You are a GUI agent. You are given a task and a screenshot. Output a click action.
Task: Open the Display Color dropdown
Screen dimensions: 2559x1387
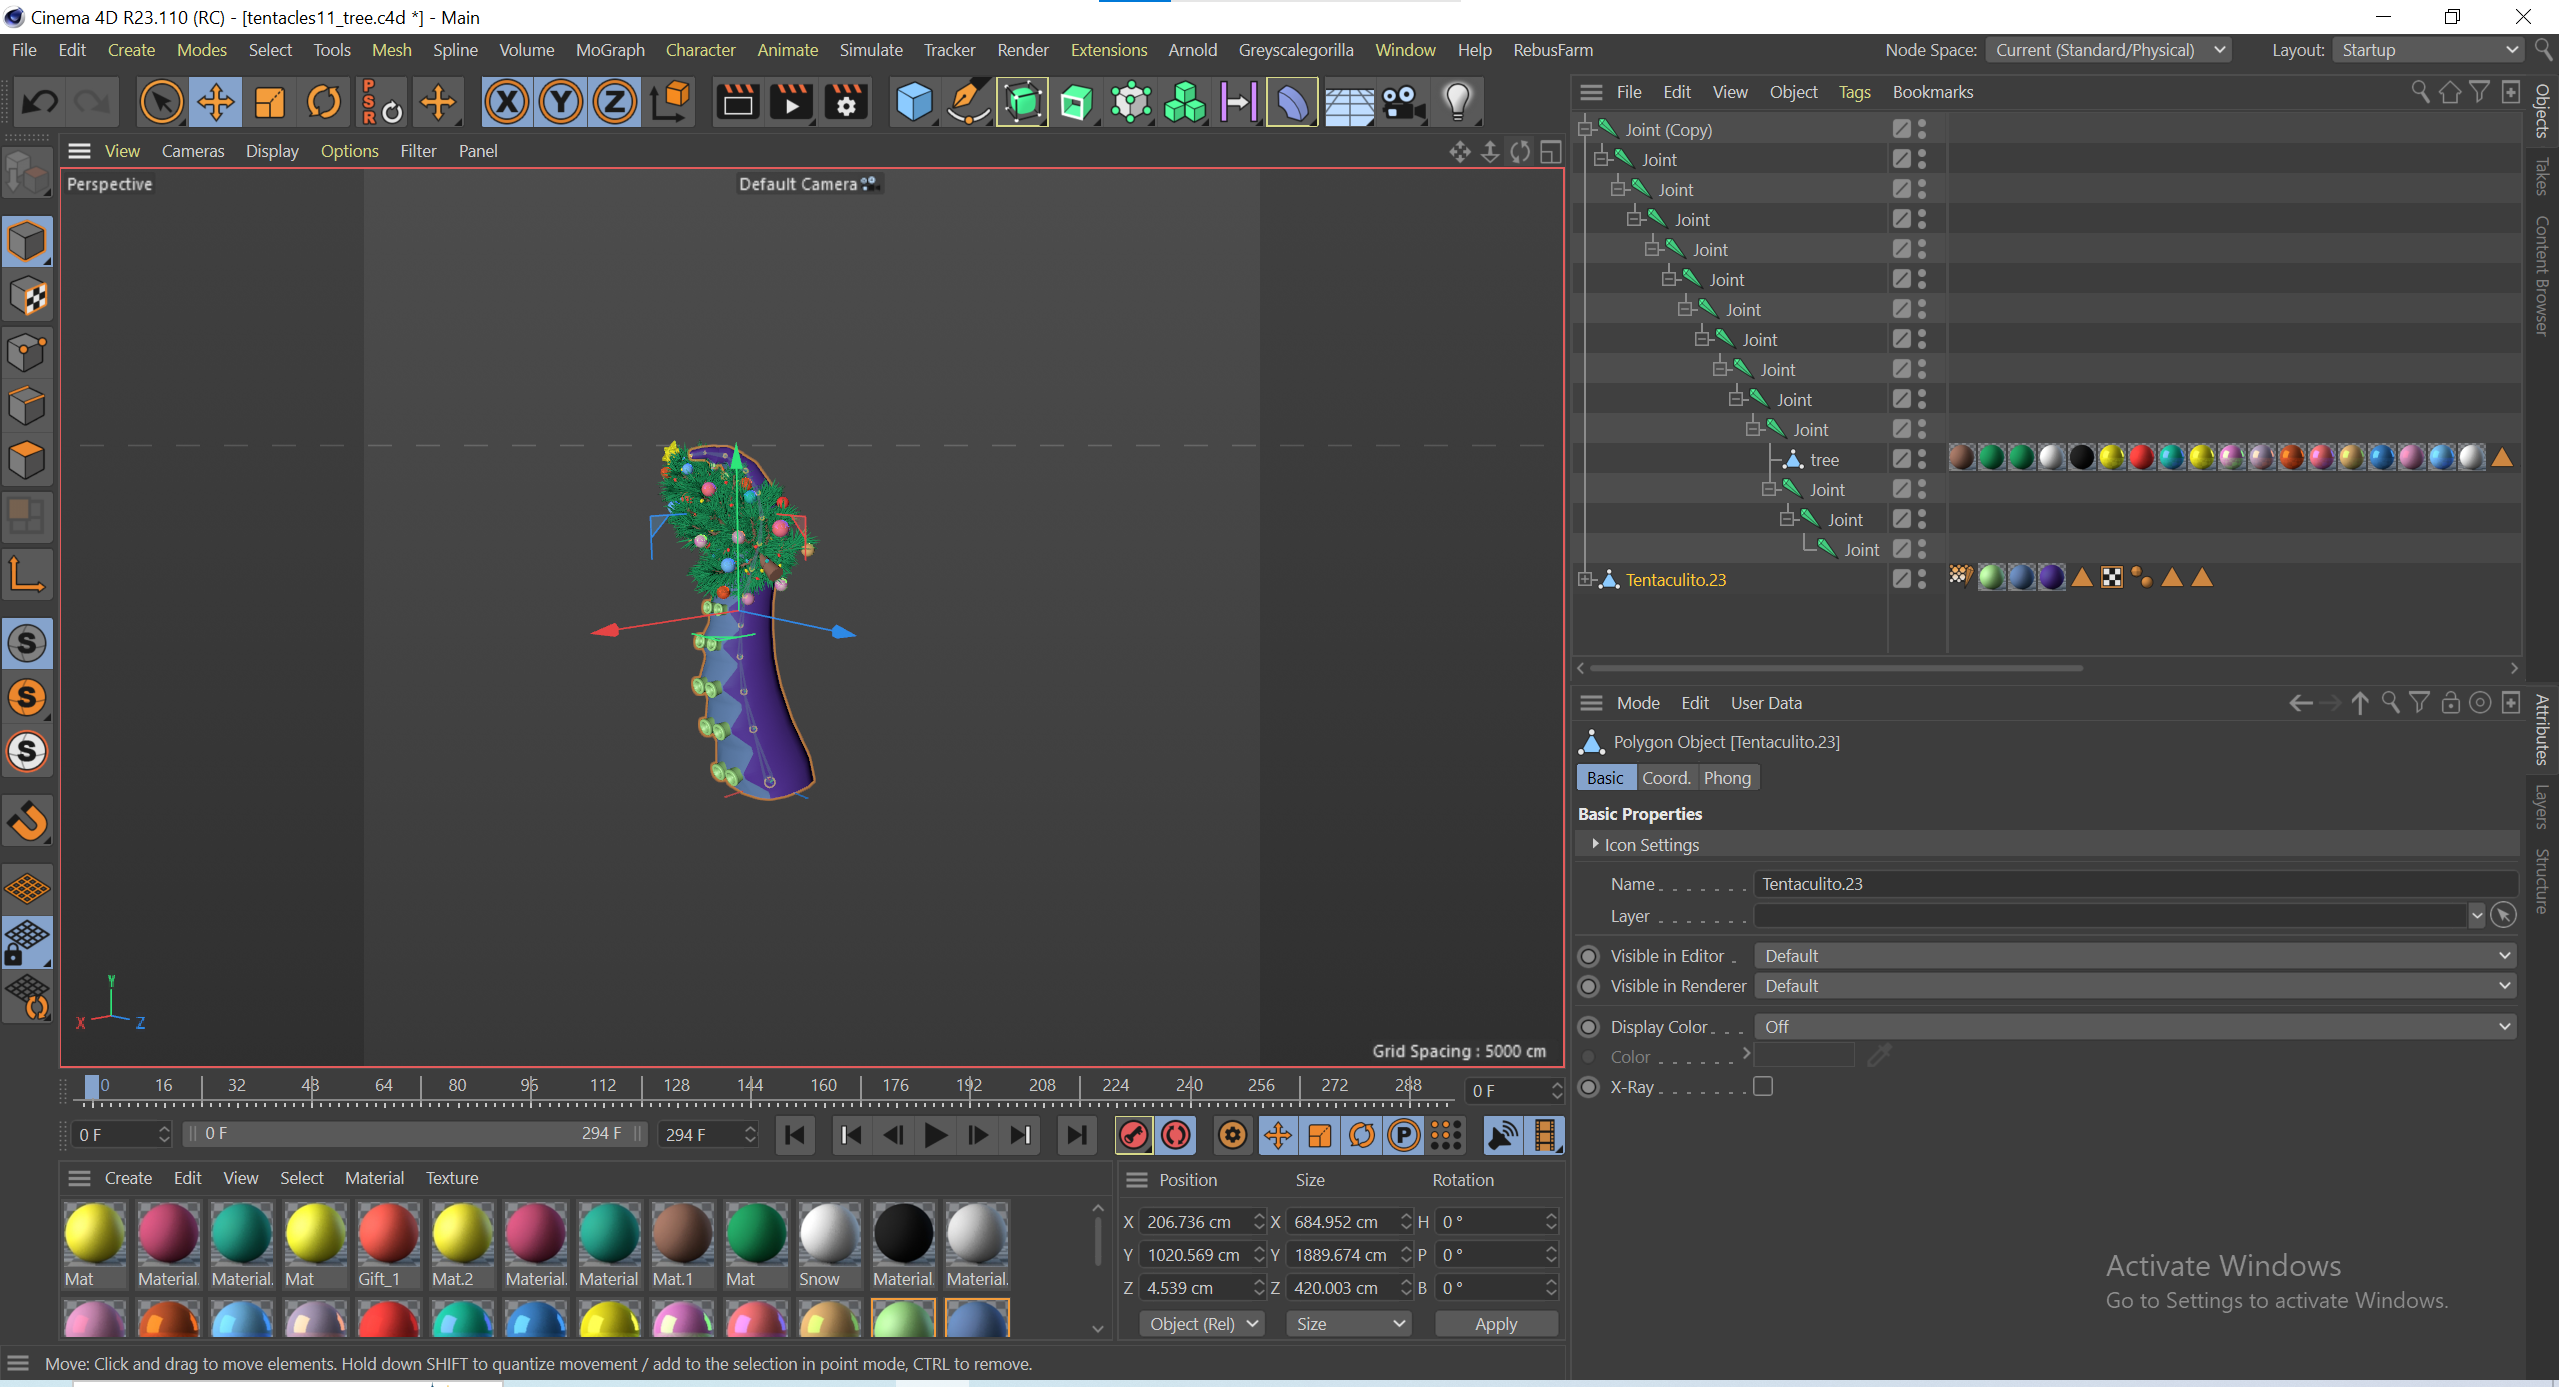coord(2135,1026)
